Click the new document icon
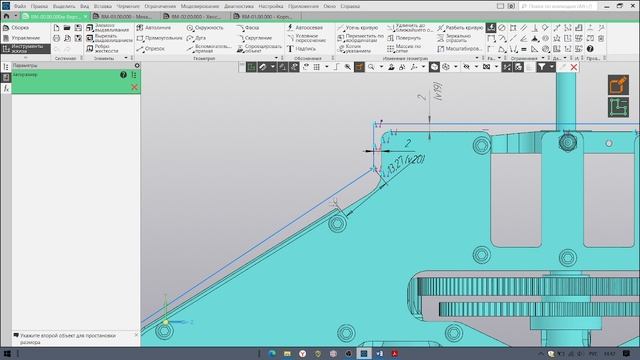This screenshot has height=360, width=640. pos(56,28)
